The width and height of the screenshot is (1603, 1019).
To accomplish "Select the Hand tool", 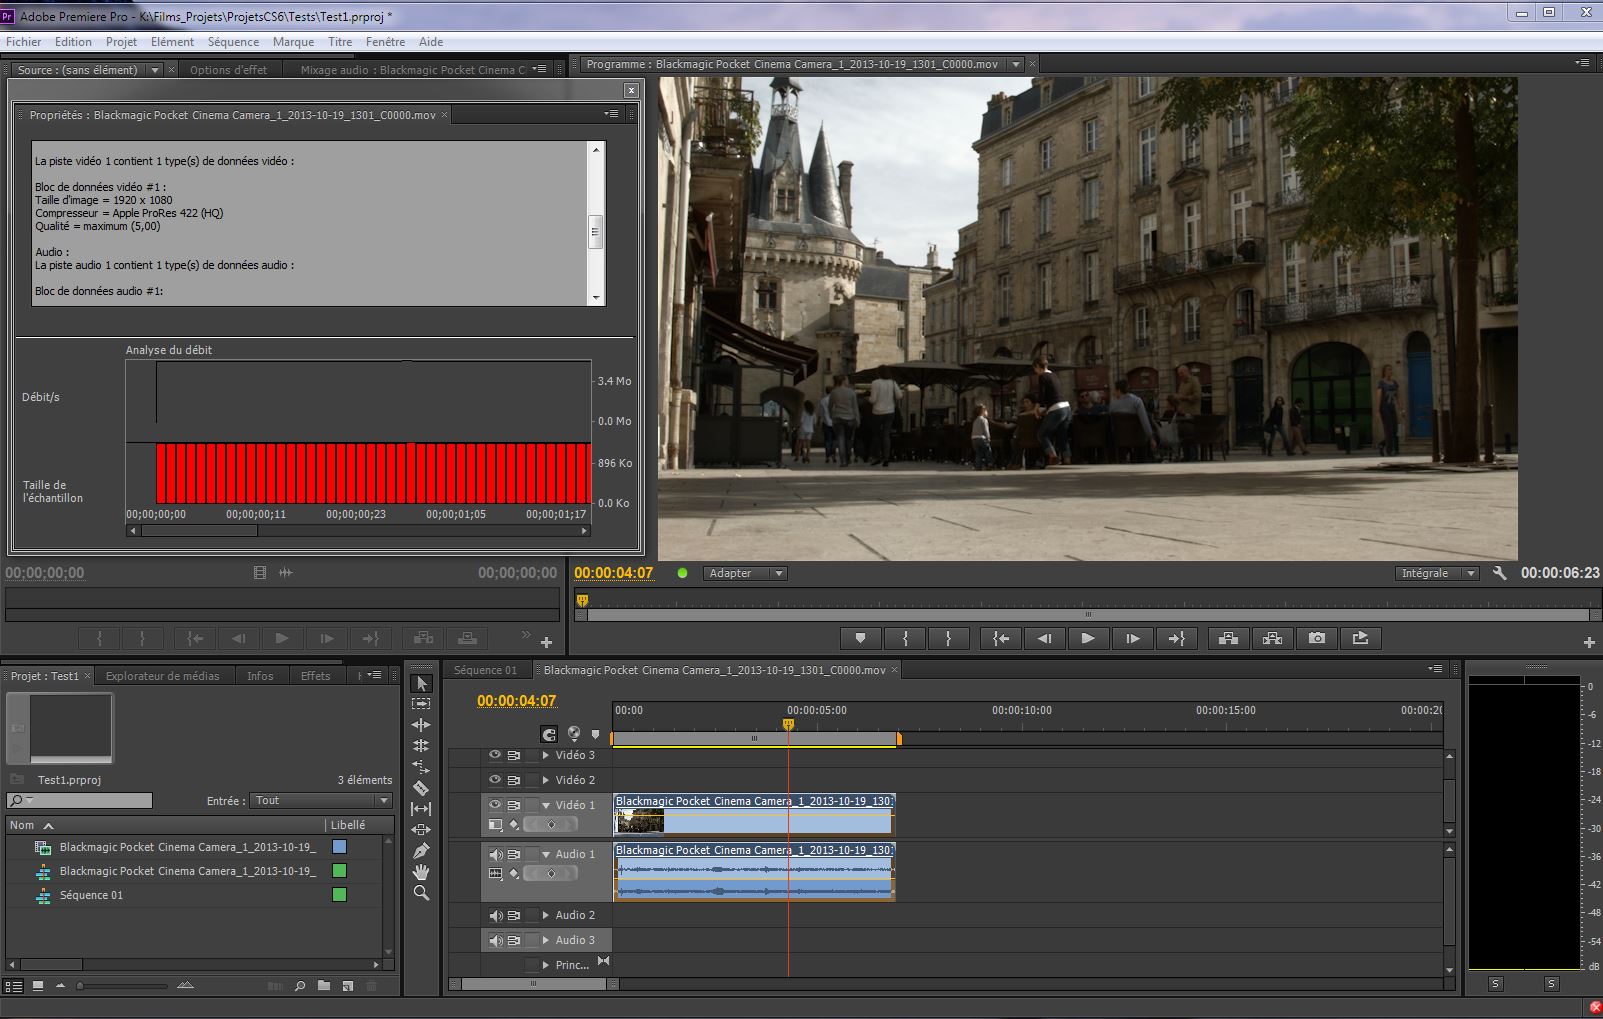I will click(x=421, y=872).
